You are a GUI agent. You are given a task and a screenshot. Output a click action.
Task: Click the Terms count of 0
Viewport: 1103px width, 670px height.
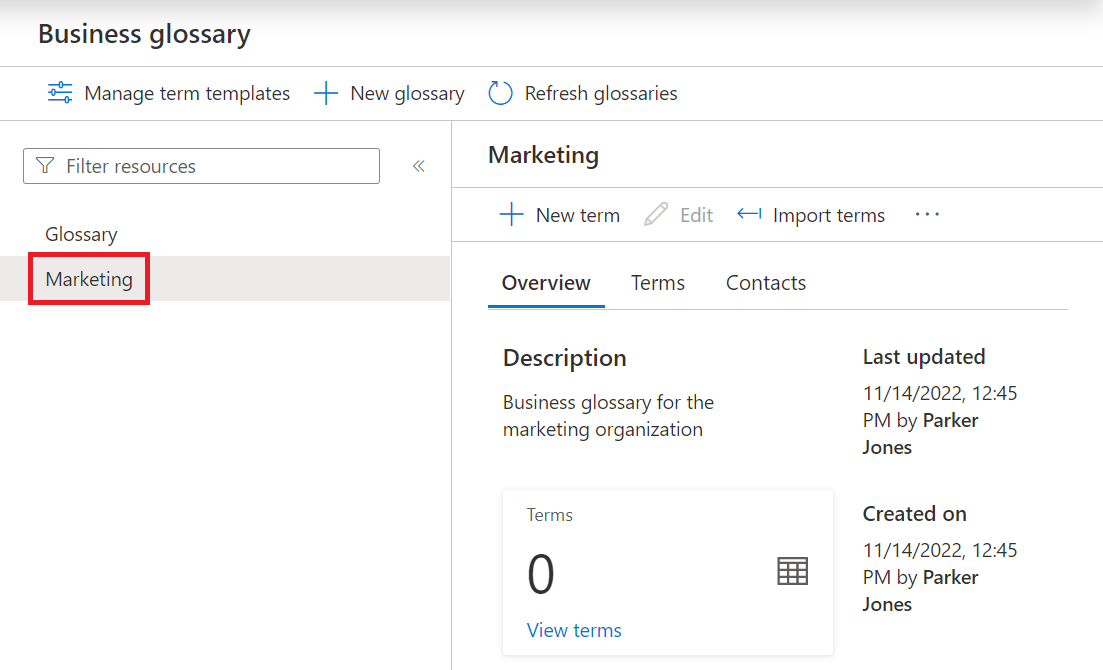tap(541, 575)
